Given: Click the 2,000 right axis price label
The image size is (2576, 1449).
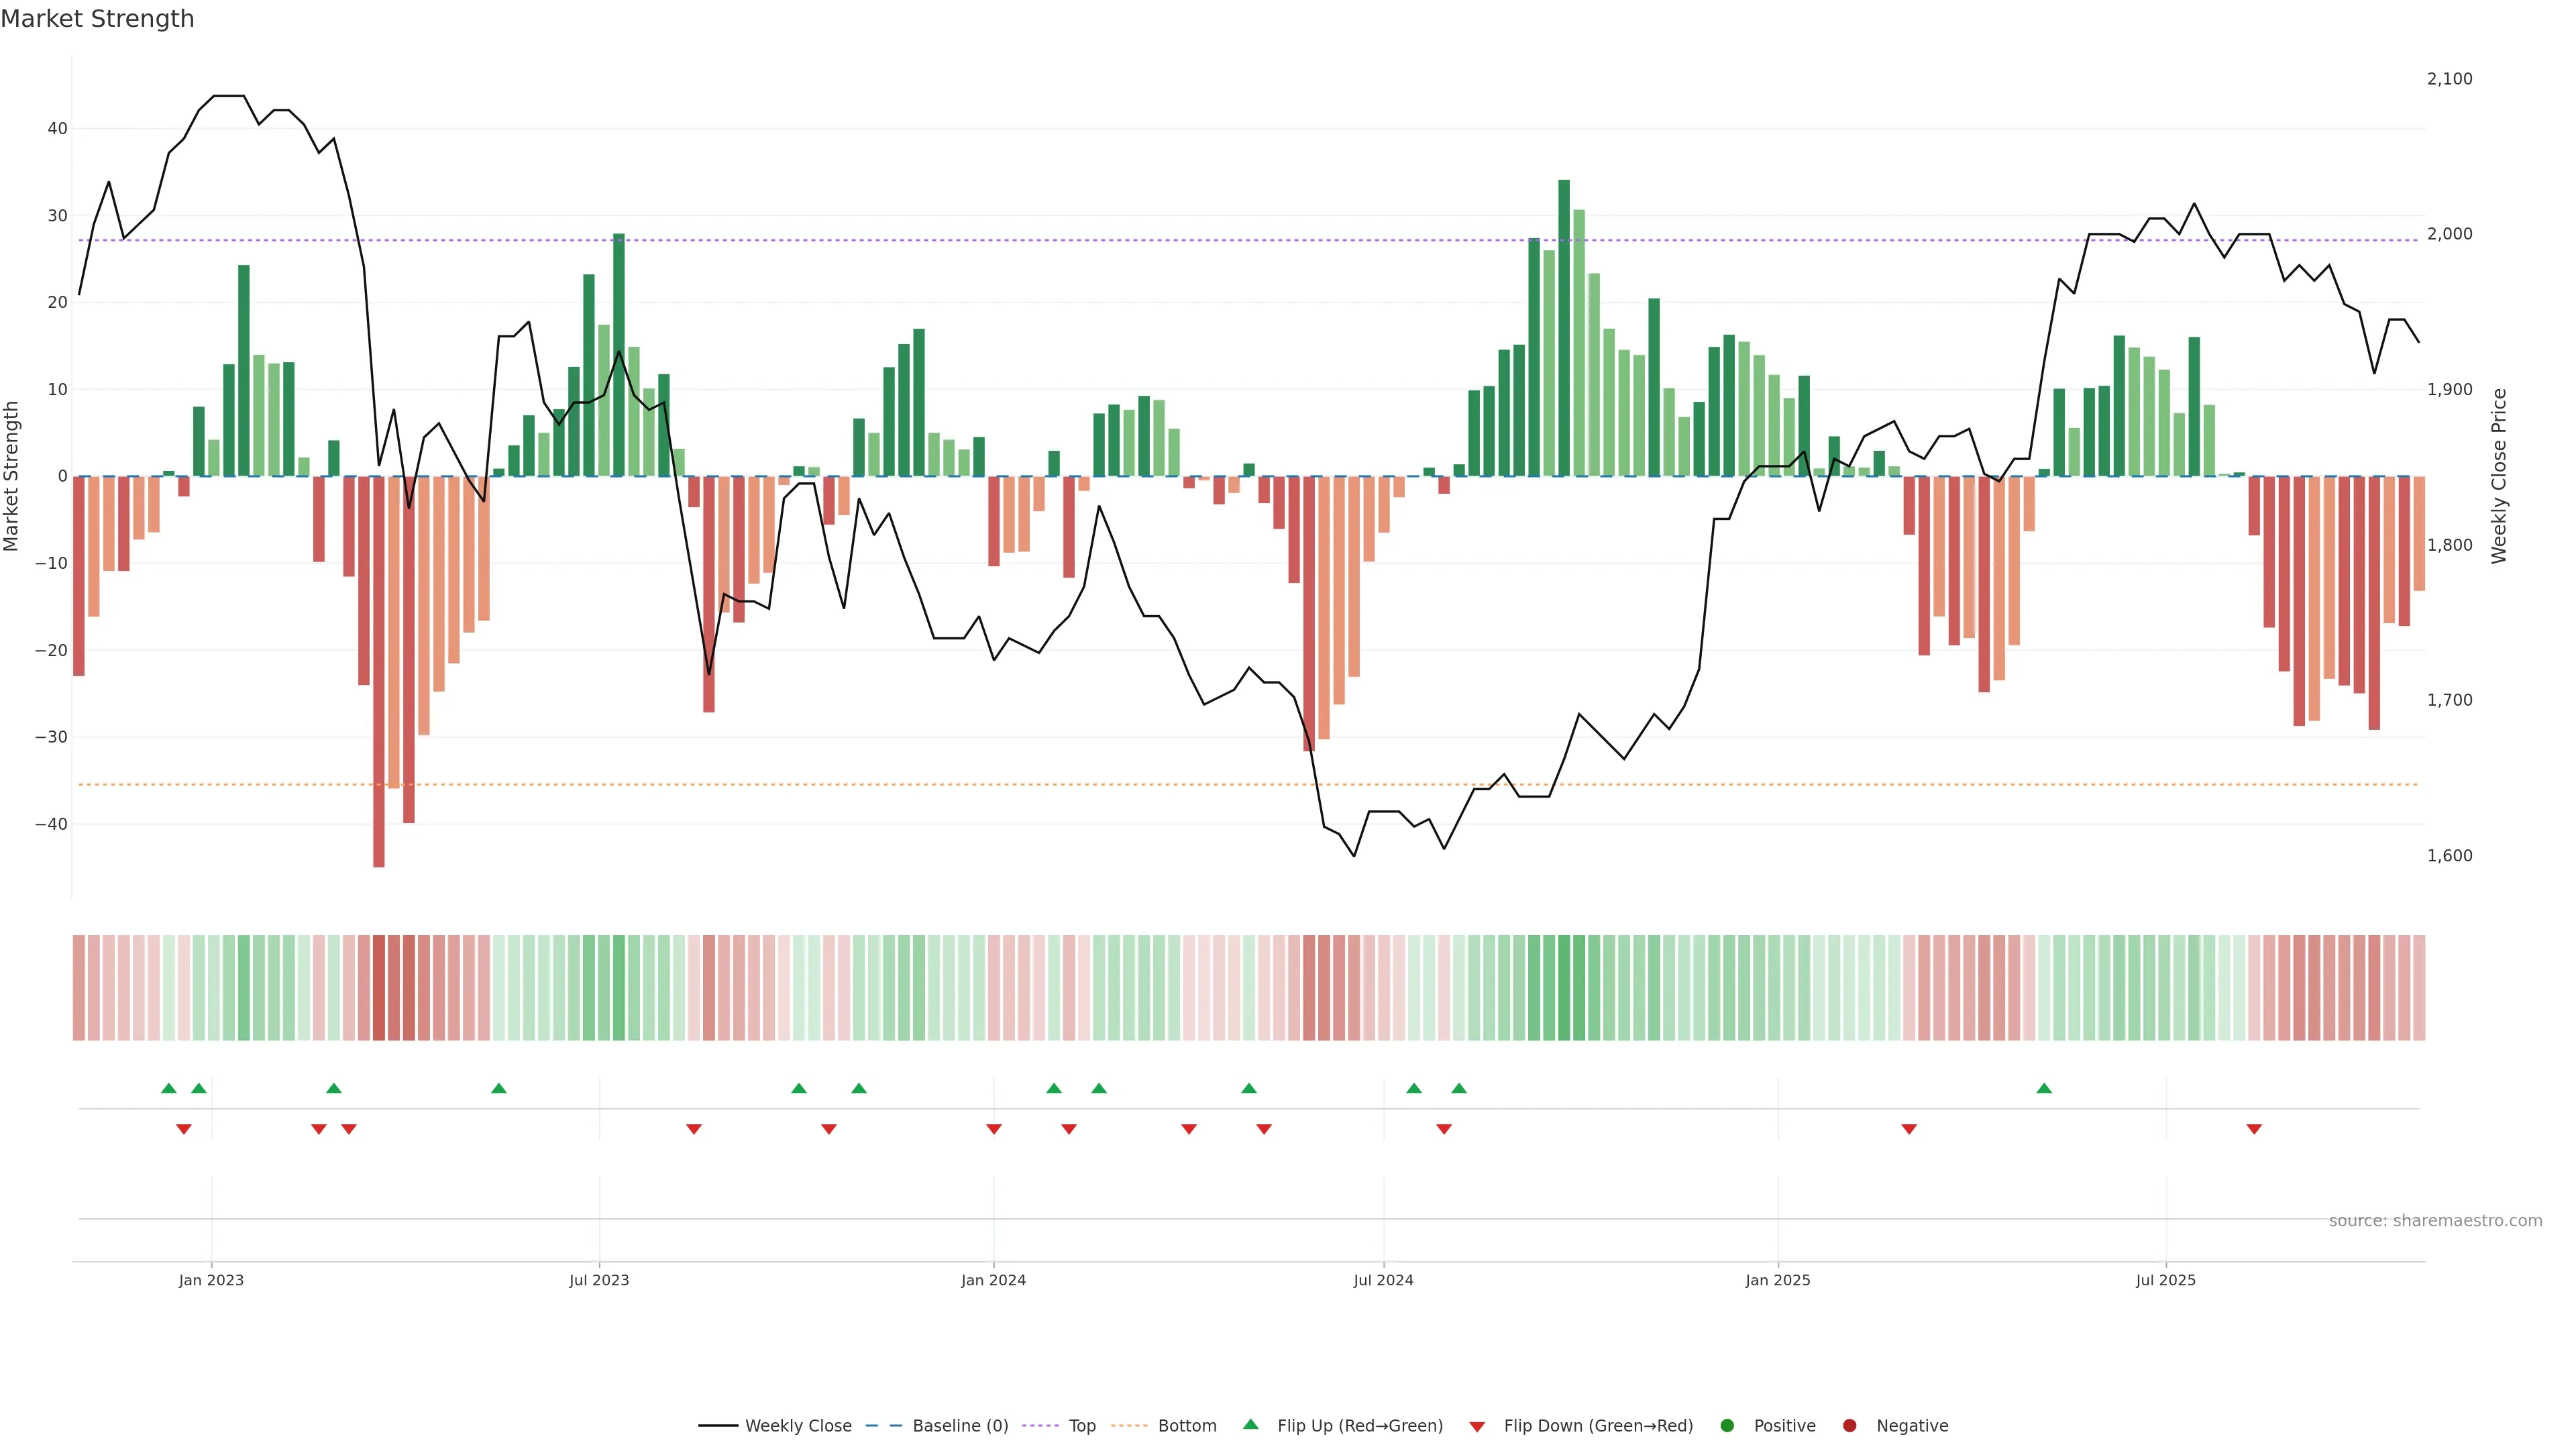Looking at the screenshot, I should coord(2449,234).
